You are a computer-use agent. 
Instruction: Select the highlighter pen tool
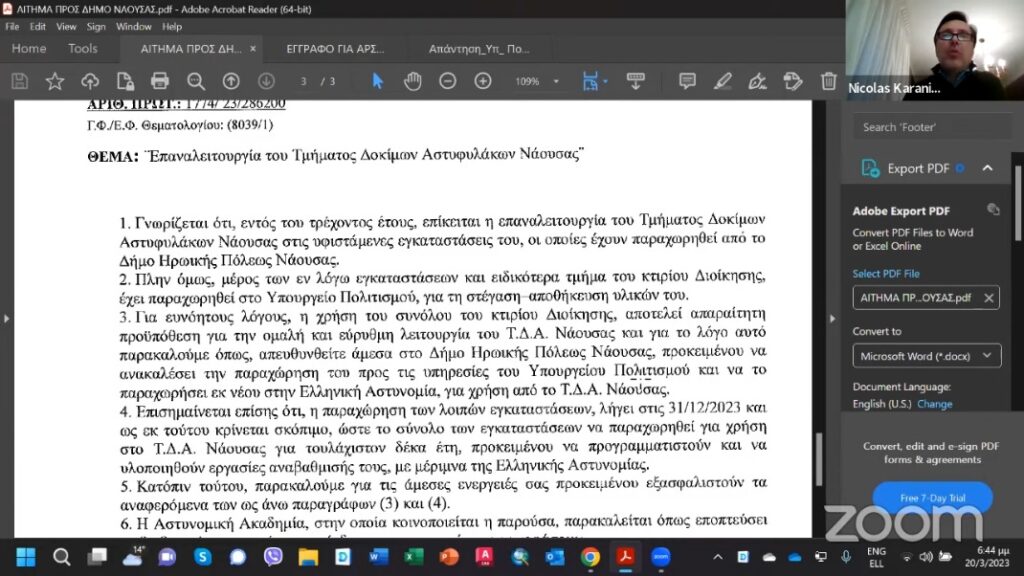pos(722,81)
